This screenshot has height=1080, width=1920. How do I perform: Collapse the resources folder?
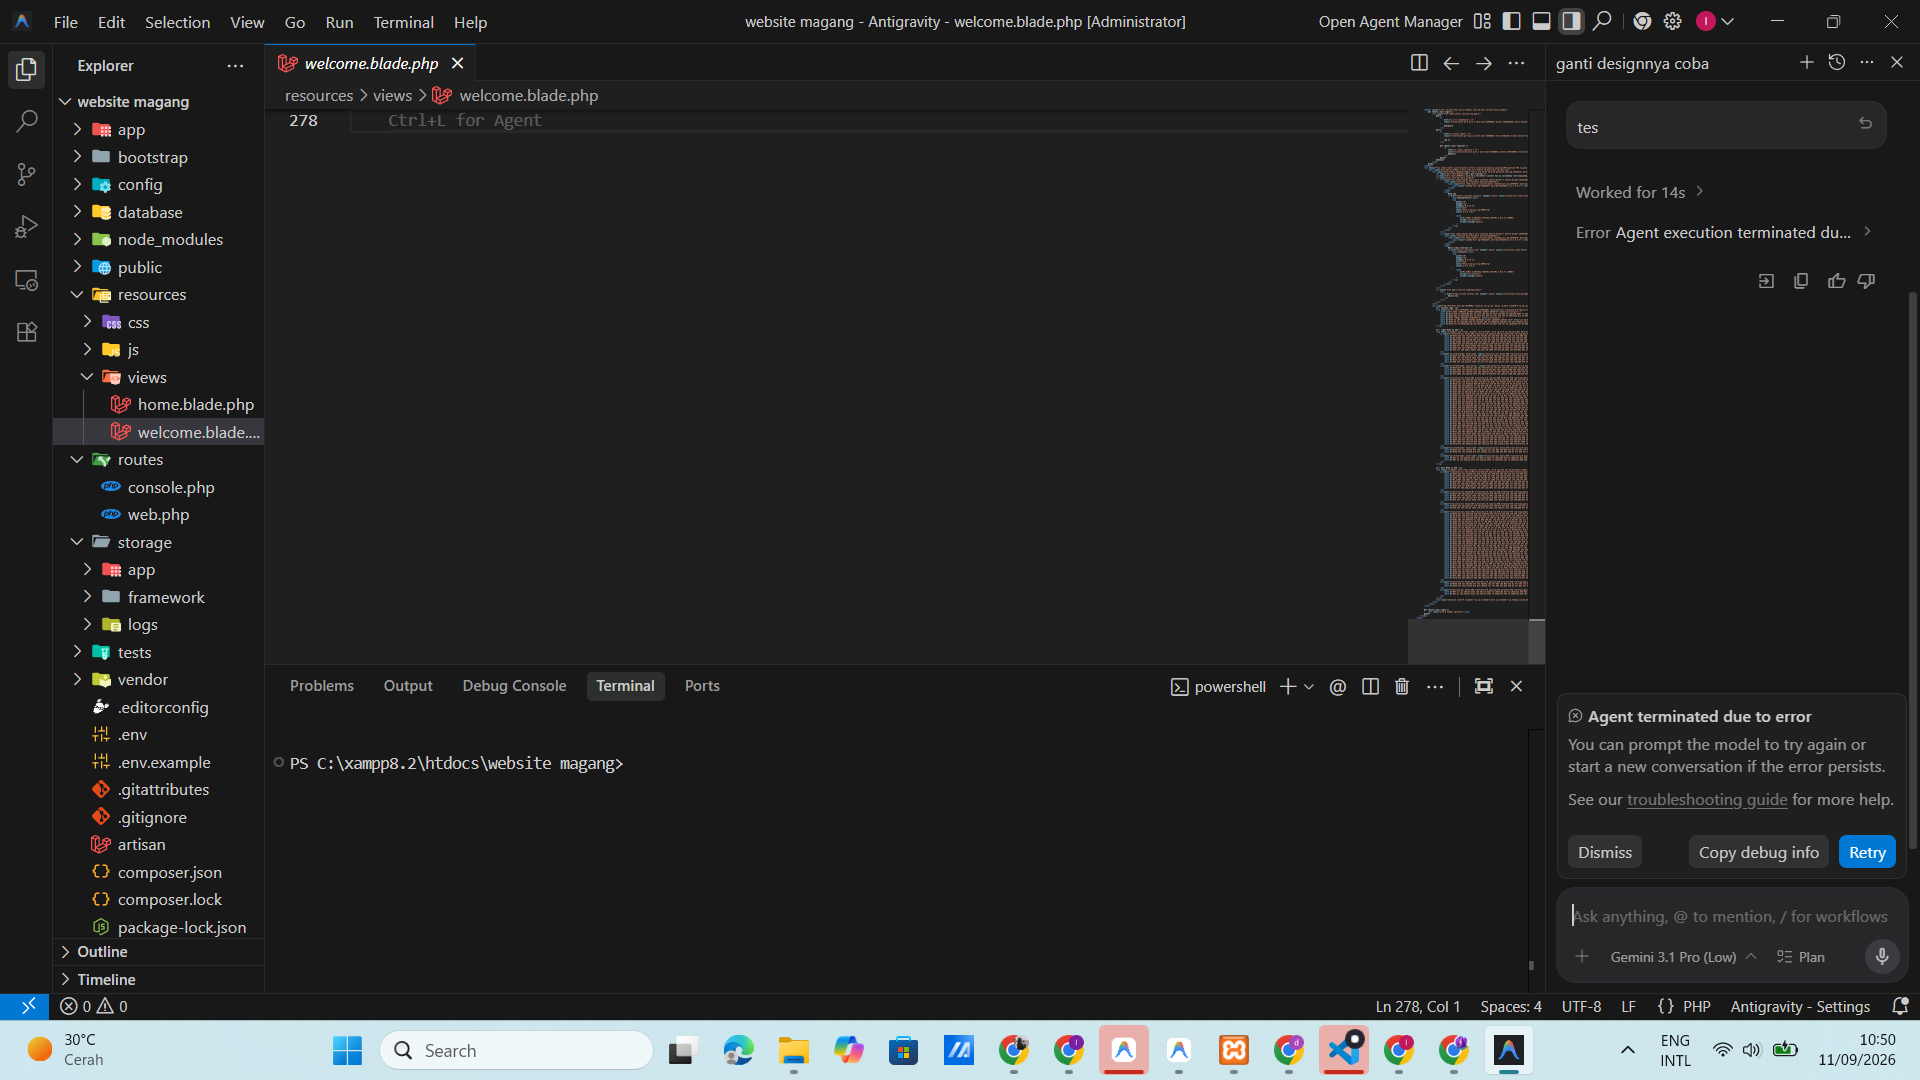151,294
